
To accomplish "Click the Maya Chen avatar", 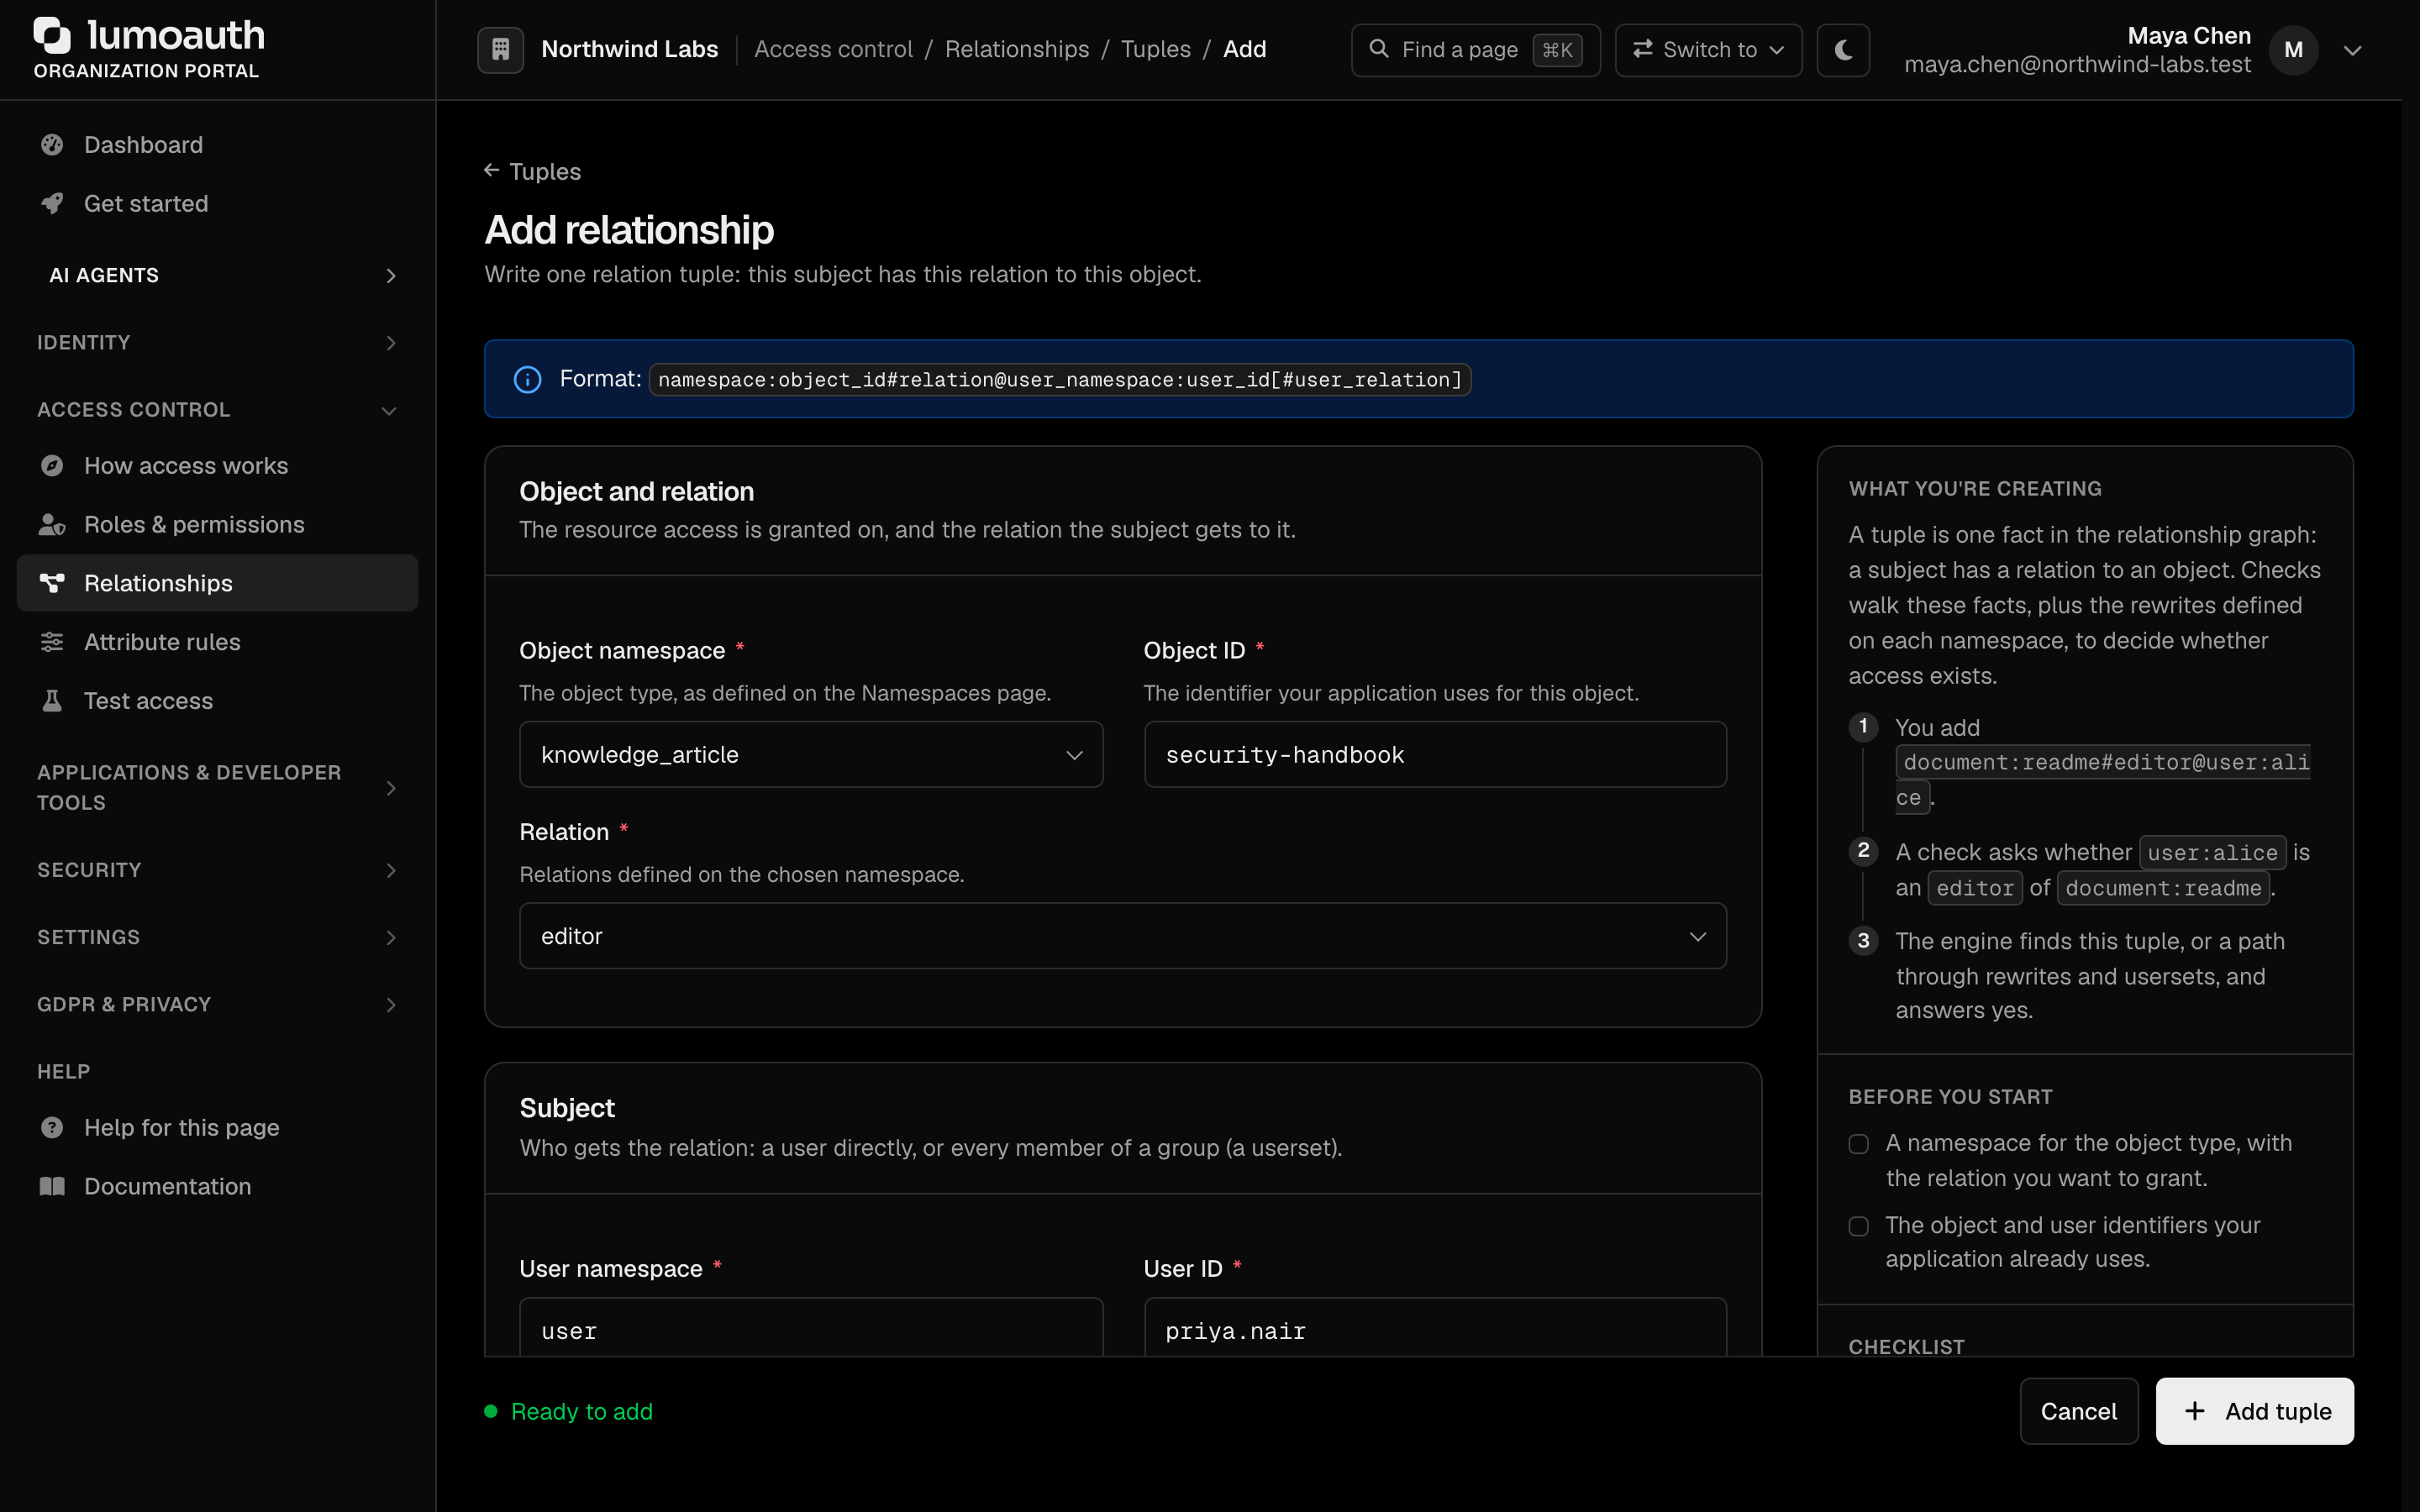I will coord(2293,50).
